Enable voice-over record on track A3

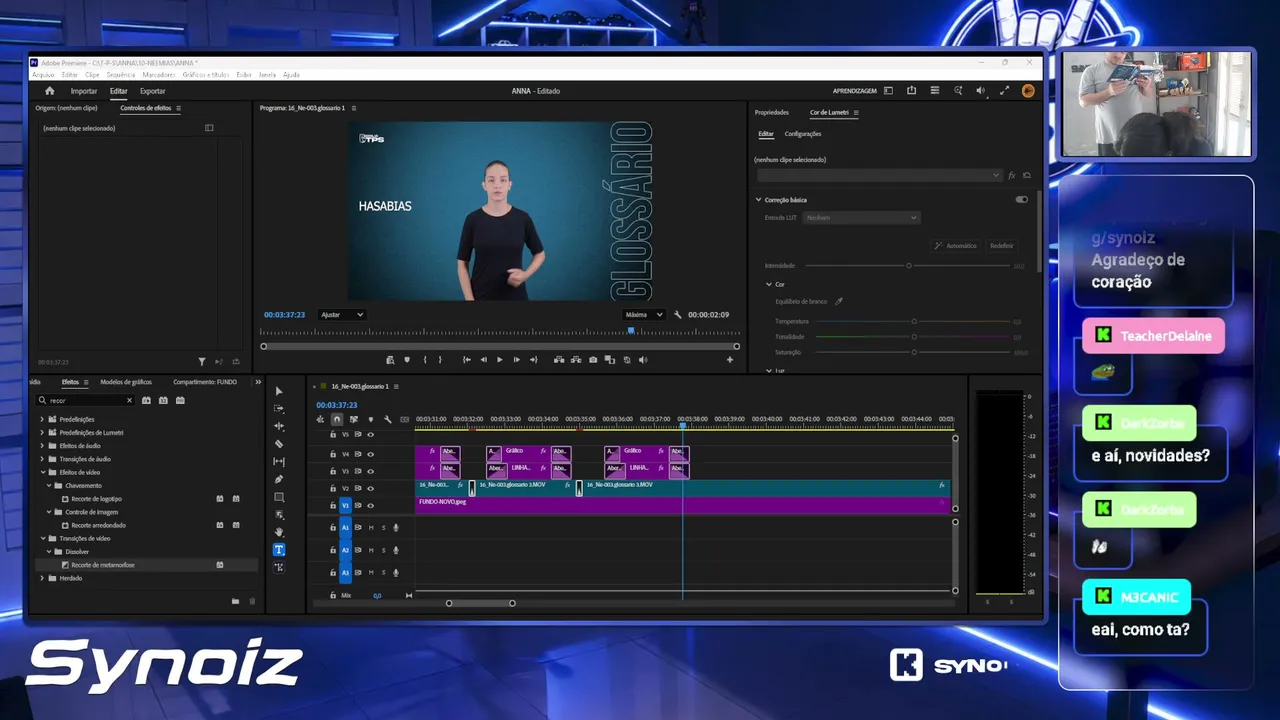tap(396, 573)
